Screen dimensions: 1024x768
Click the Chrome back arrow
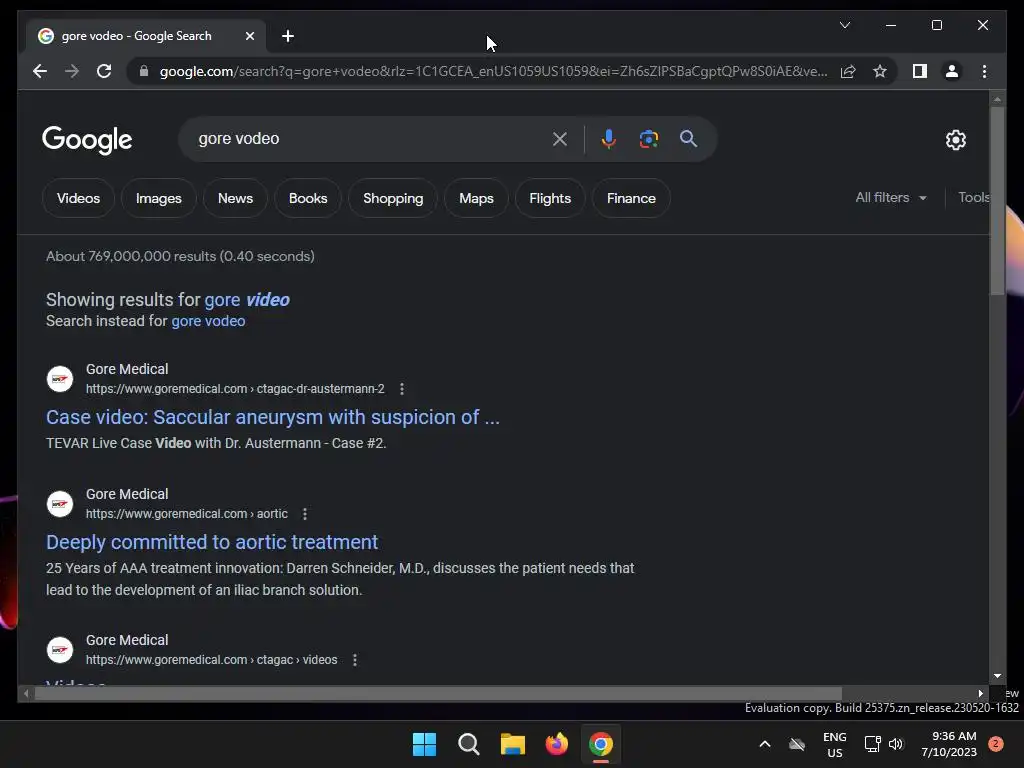point(40,71)
